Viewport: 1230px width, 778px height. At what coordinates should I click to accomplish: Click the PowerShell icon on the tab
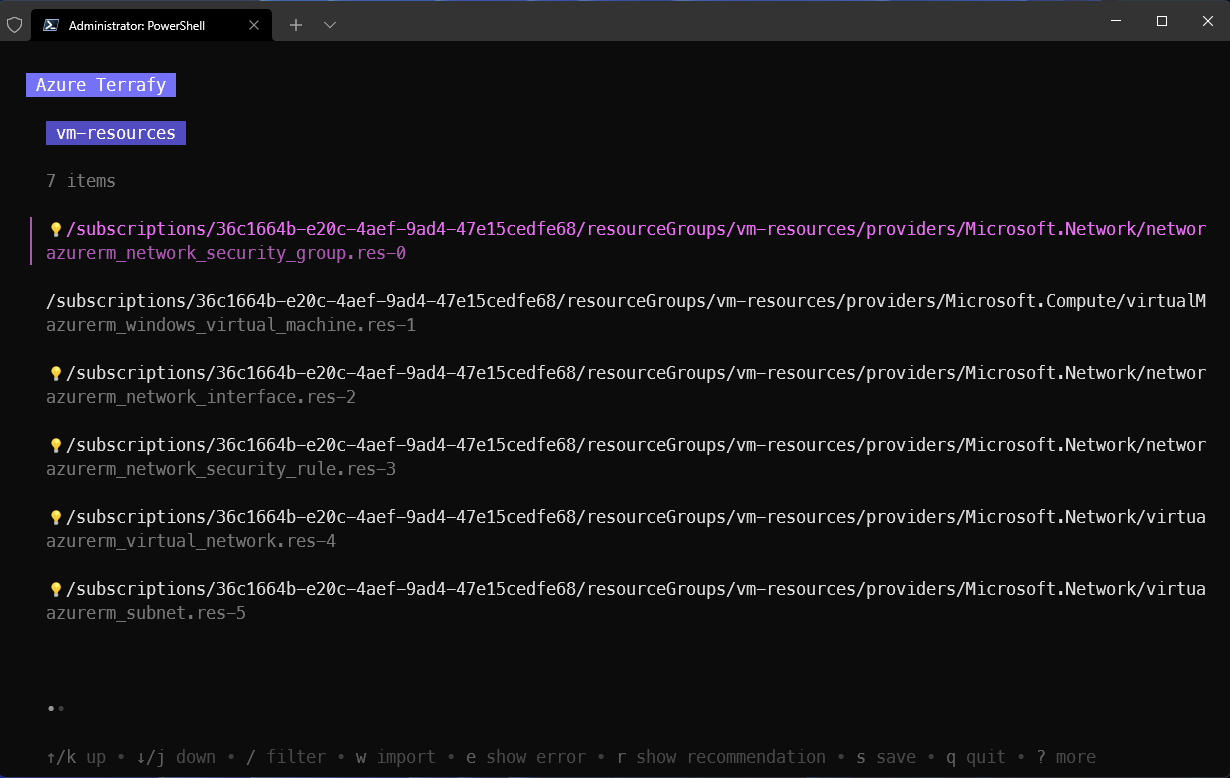(x=50, y=25)
